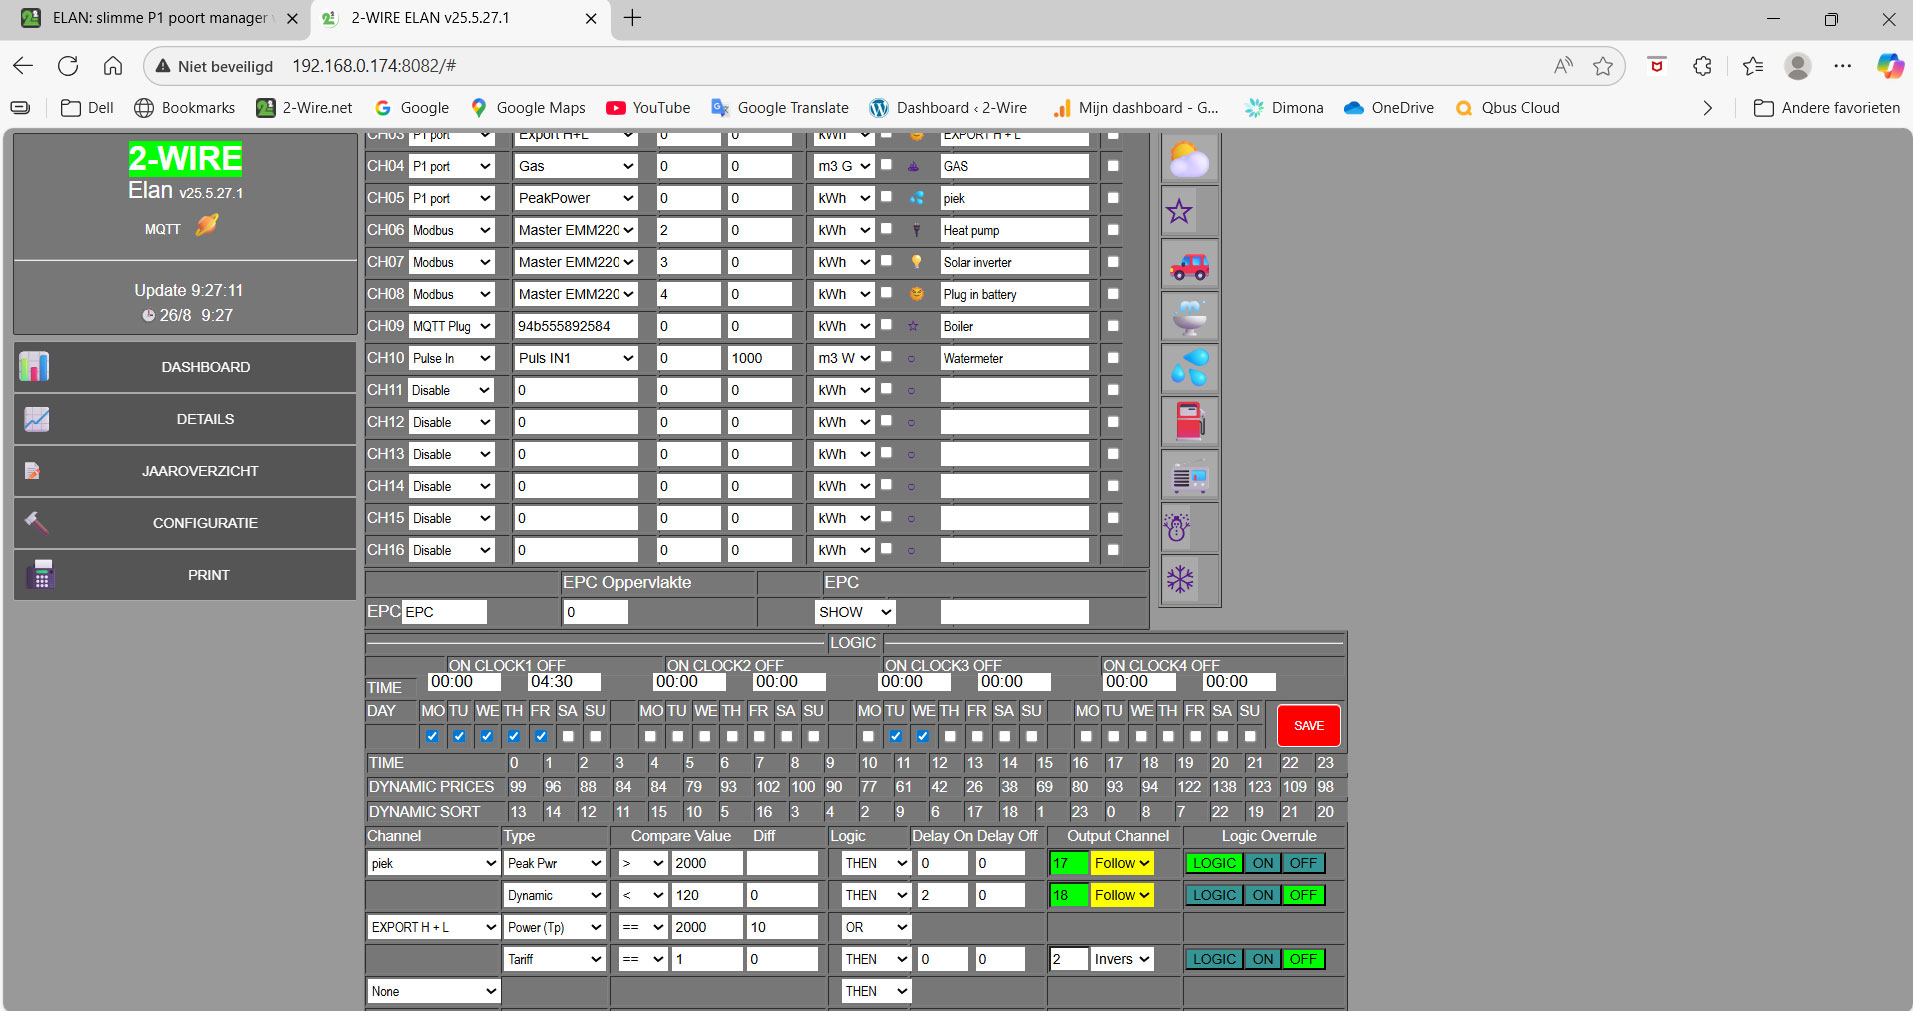Choose the water droplets icon
The image size is (1913, 1011).
(x=1189, y=369)
